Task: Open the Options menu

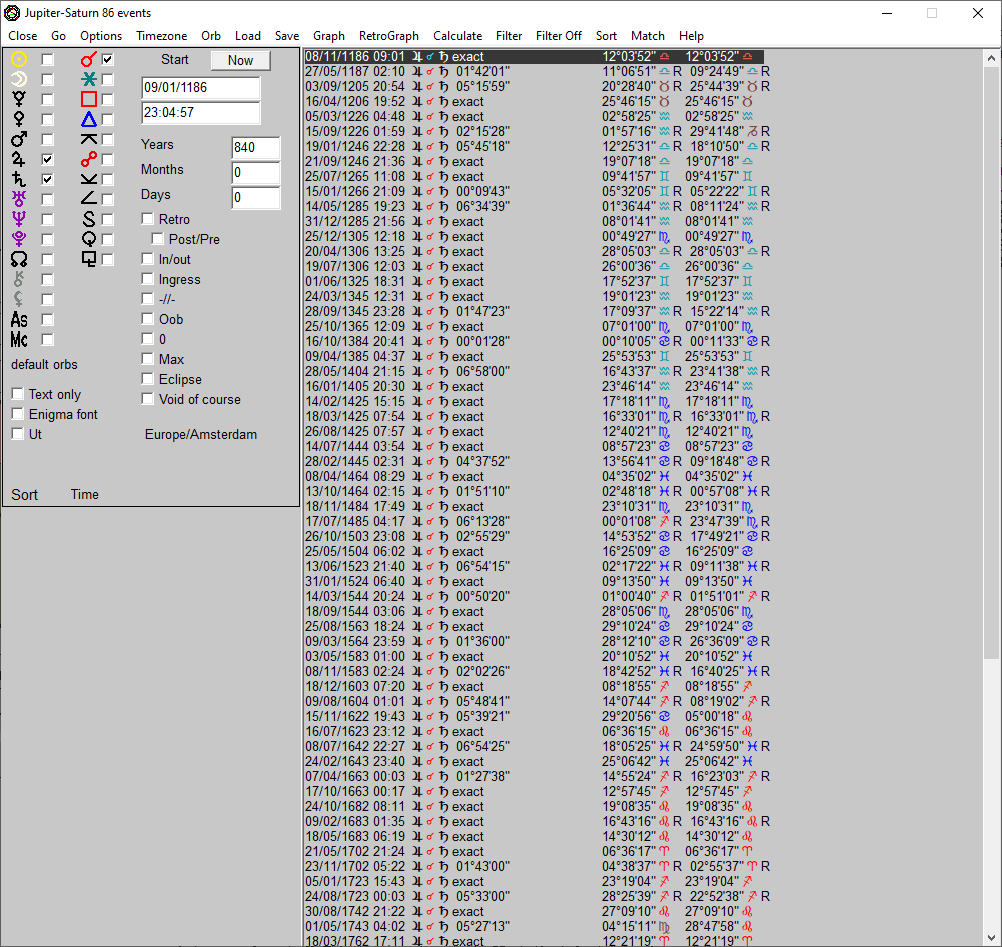Action: click(x=101, y=35)
